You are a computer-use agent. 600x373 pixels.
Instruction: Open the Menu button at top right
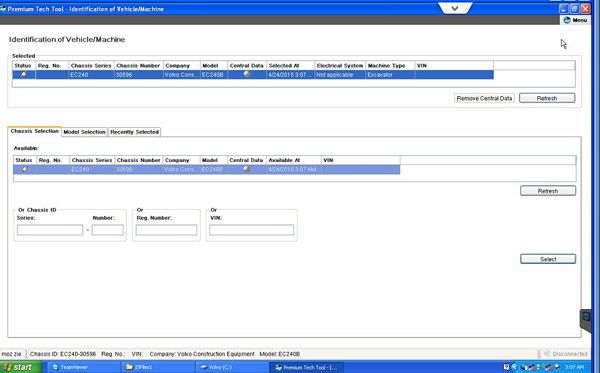pos(575,20)
